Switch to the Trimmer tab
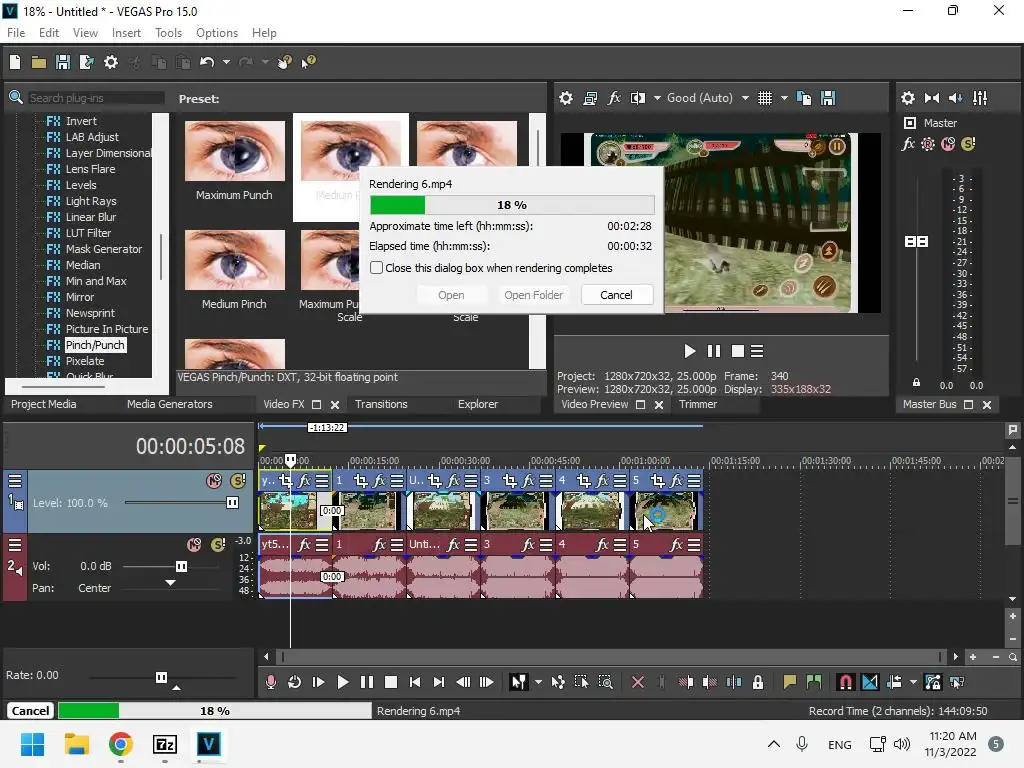The height and width of the screenshot is (768, 1024). (697, 404)
